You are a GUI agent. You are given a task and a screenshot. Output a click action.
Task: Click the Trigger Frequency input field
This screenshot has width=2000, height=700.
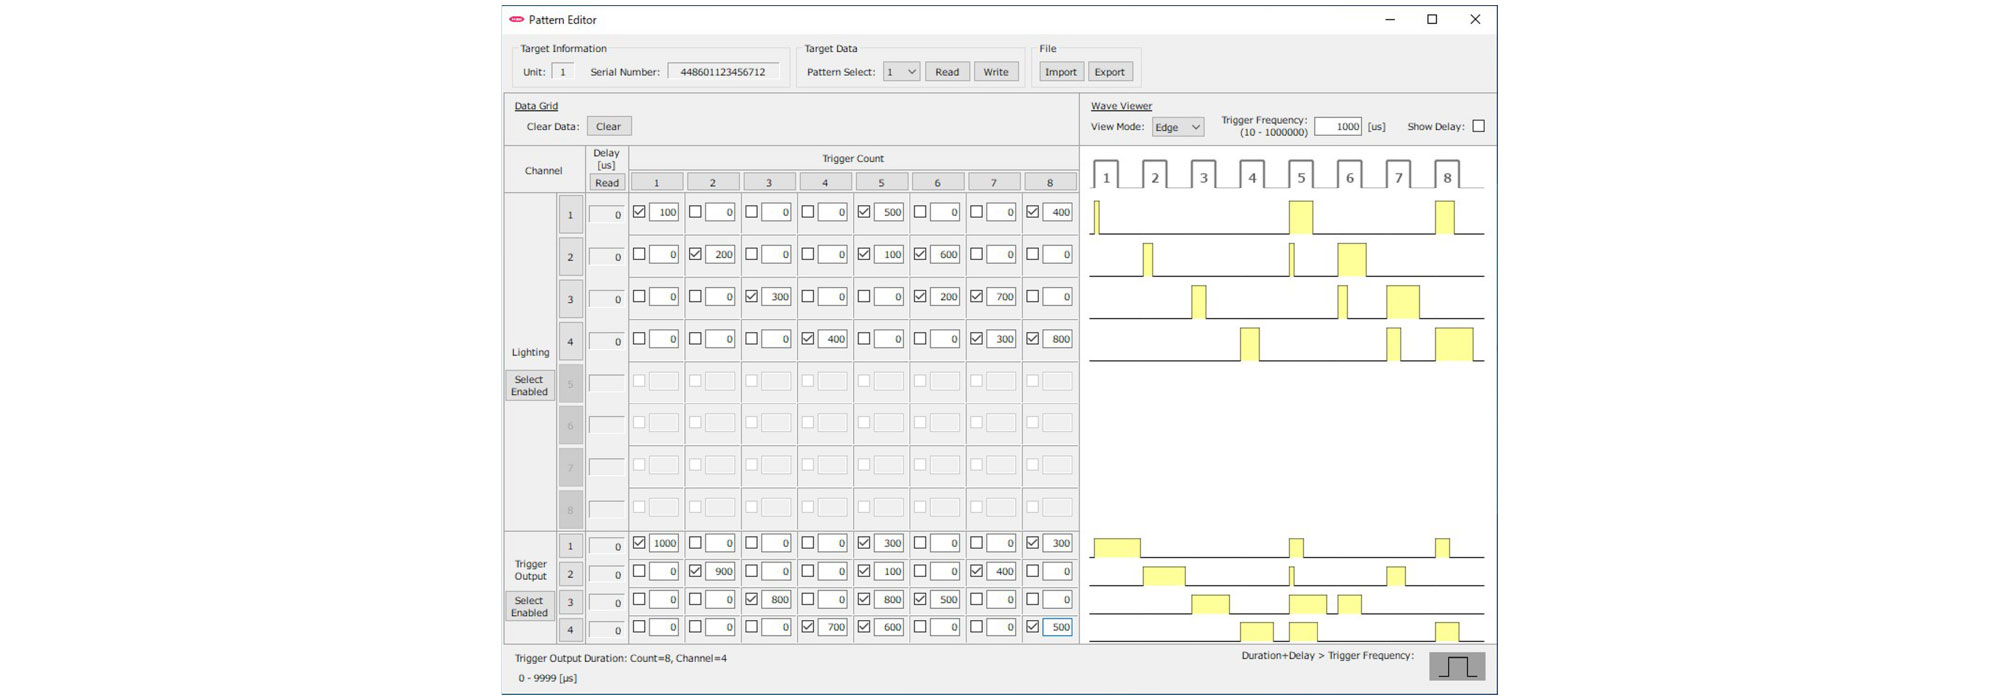pyautogui.click(x=1337, y=127)
